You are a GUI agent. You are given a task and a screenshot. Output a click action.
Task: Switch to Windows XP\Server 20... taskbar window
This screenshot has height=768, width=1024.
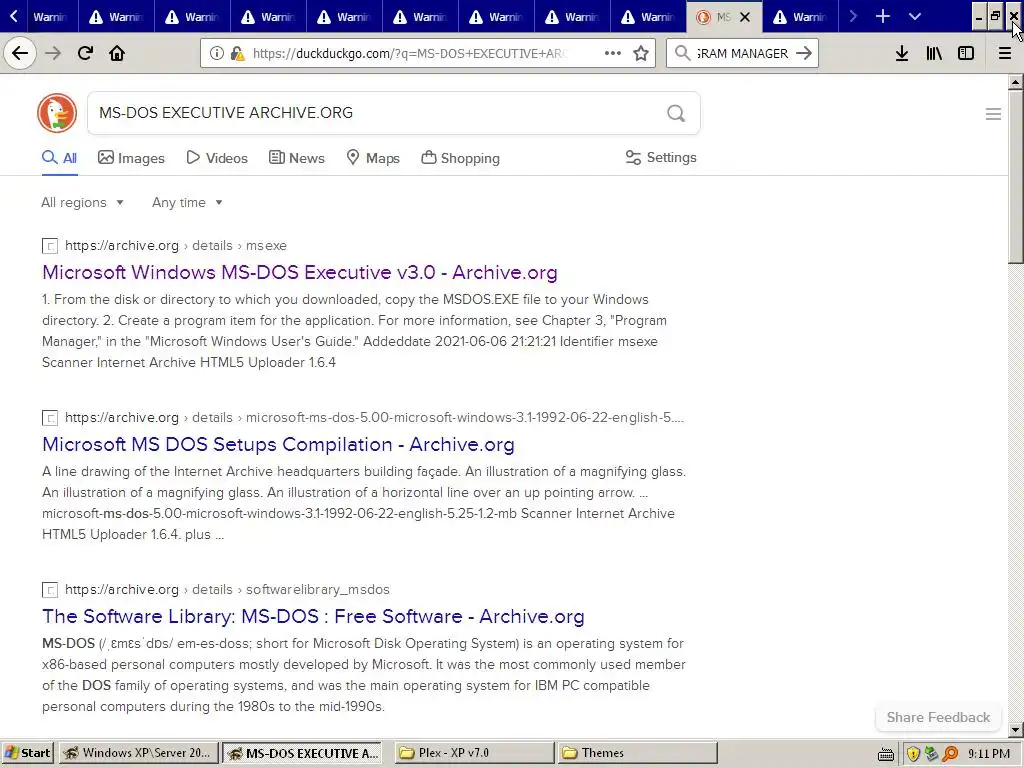[x=138, y=753]
